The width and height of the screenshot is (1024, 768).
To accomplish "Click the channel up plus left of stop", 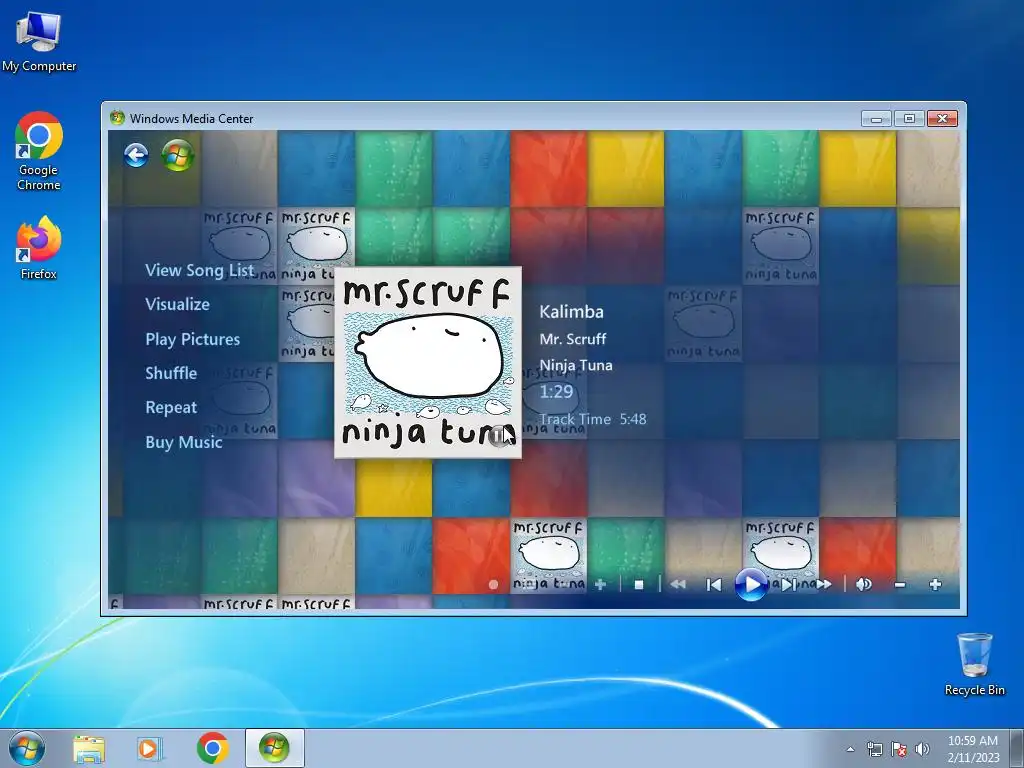I will [x=600, y=584].
